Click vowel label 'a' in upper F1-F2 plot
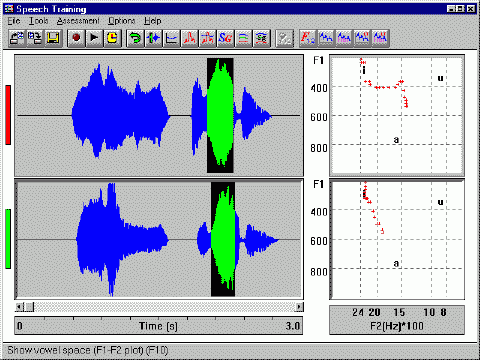480x360 pixels. tap(396, 139)
